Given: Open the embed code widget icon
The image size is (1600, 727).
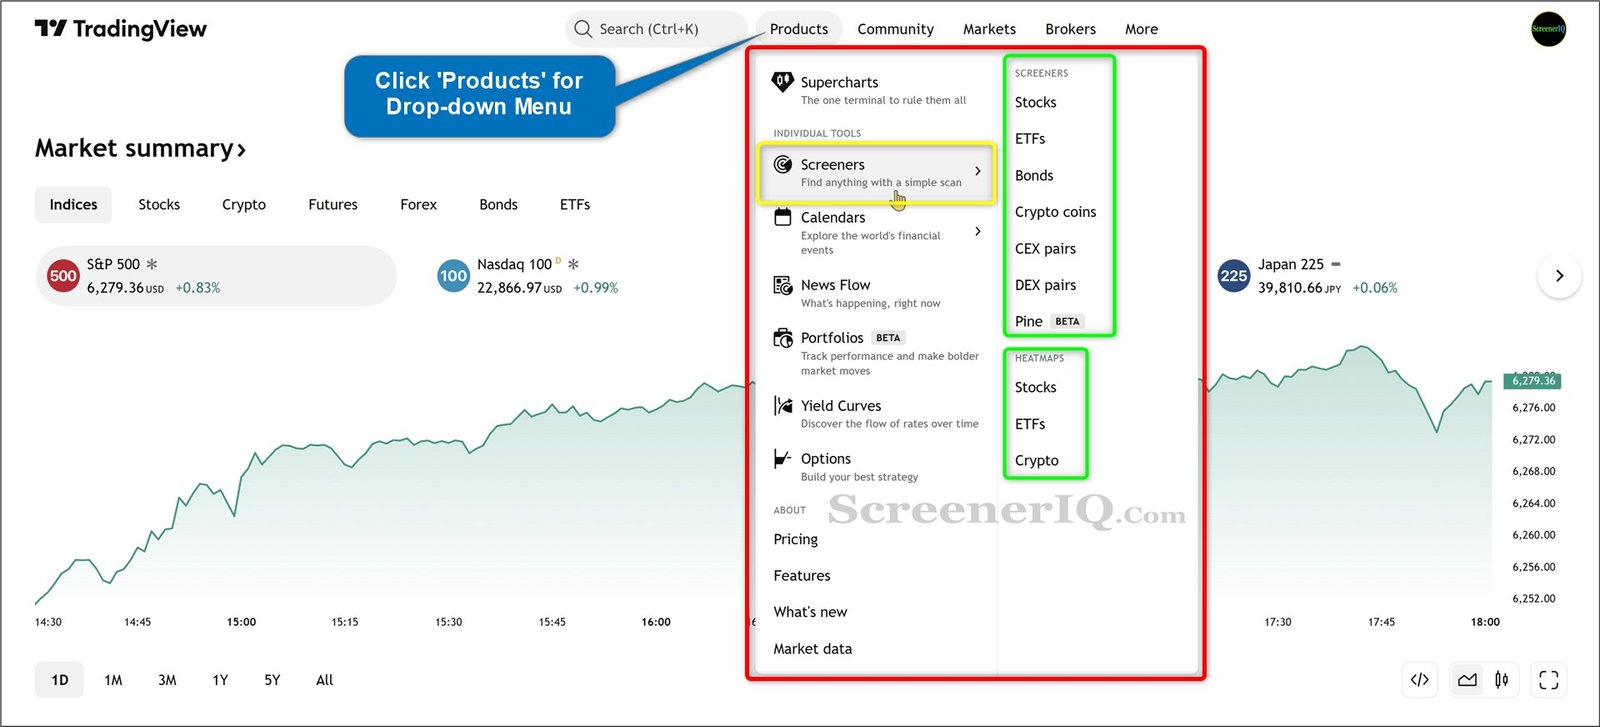Looking at the screenshot, I should point(1419,680).
